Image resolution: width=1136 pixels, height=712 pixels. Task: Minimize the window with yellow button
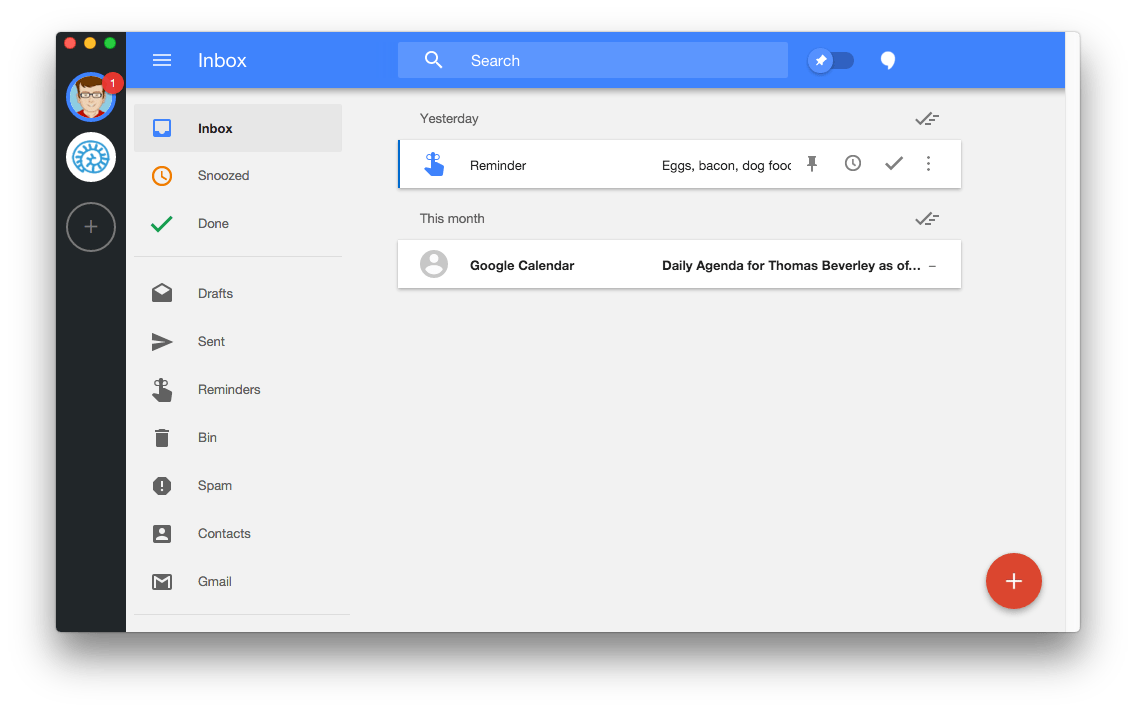pyautogui.click(x=90, y=43)
